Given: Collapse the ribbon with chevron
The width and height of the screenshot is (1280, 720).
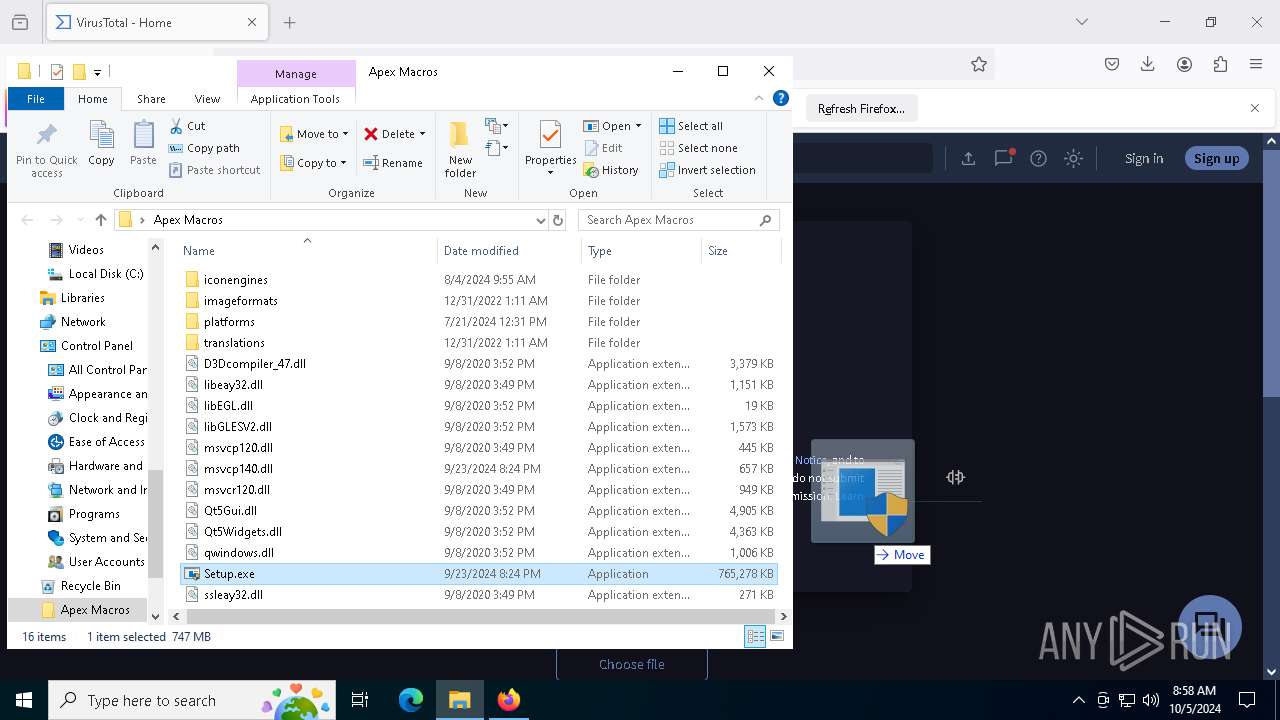Looking at the screenshot, I should tap(759, 98).
